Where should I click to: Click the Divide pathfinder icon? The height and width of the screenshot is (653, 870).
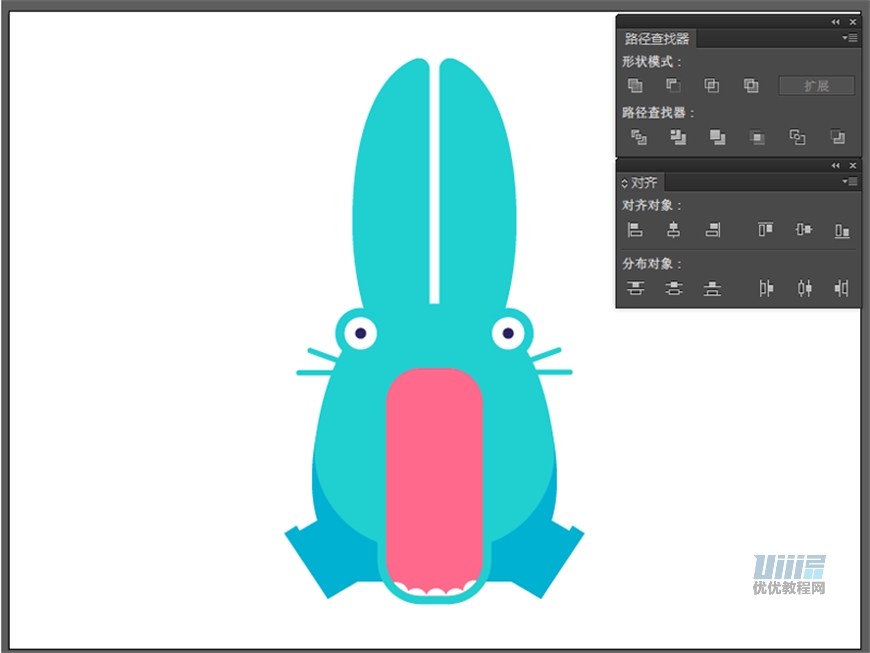(x=638, y=137)
